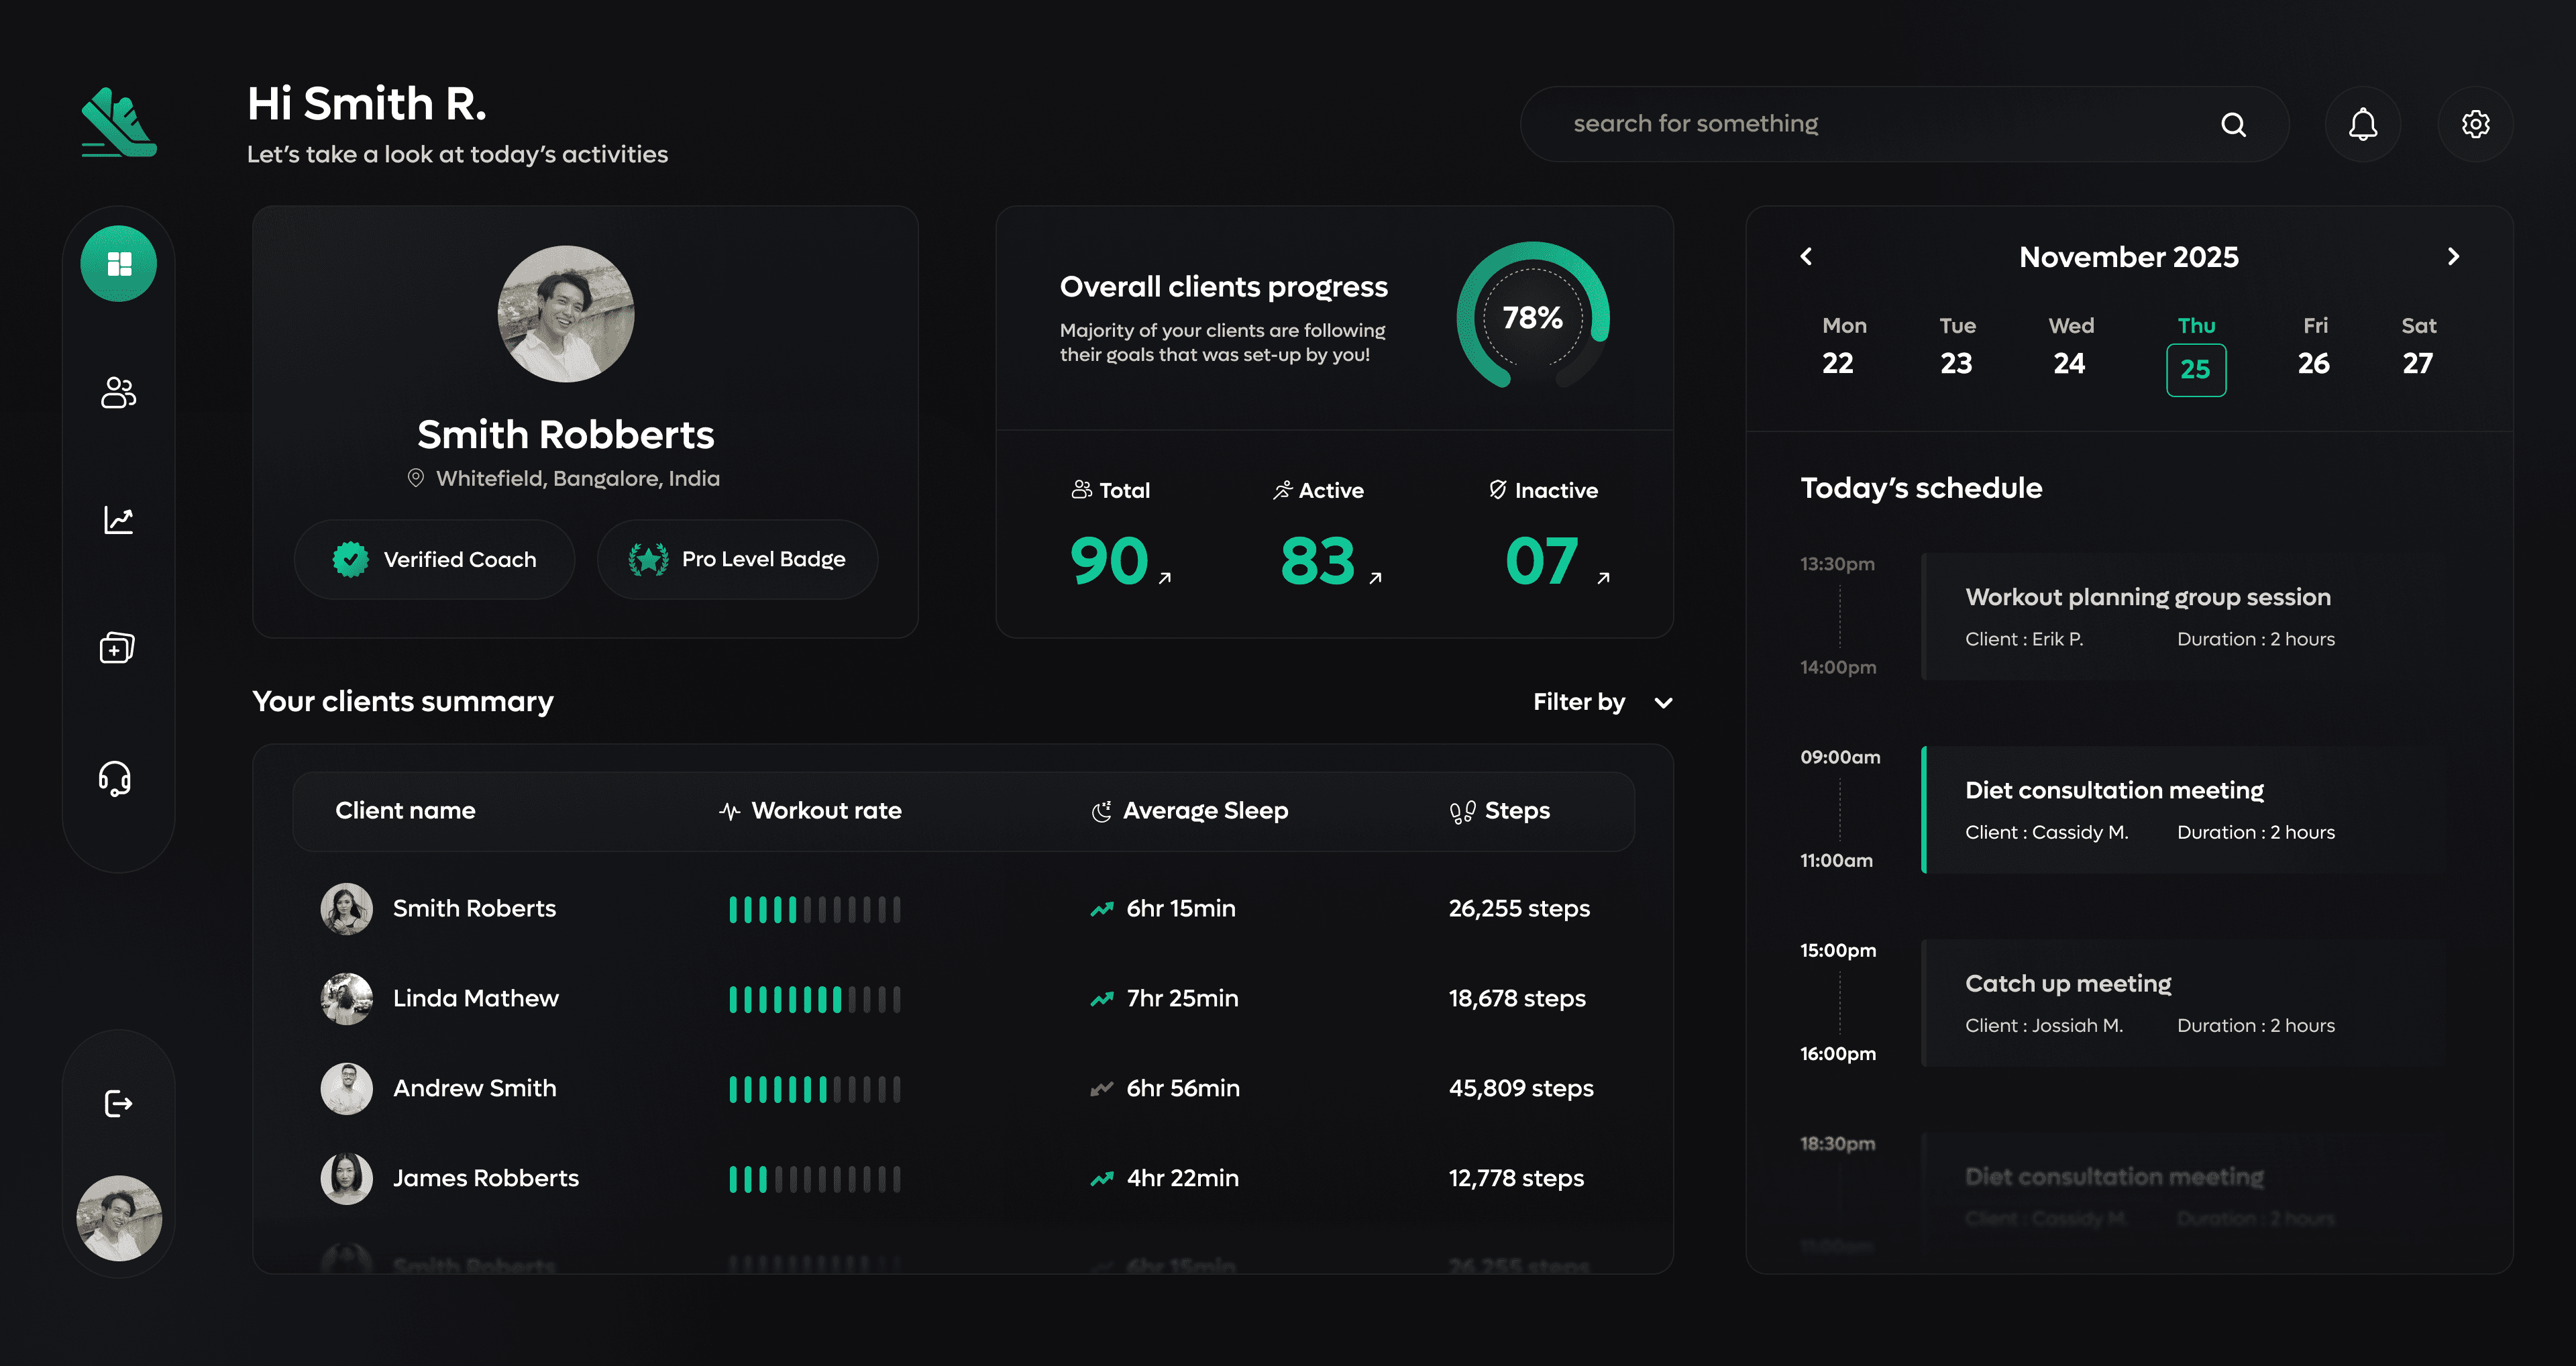This screenshot has width=2576, height=1366.
Task: Open the notifications bell icon
Action: [2362, 124]
